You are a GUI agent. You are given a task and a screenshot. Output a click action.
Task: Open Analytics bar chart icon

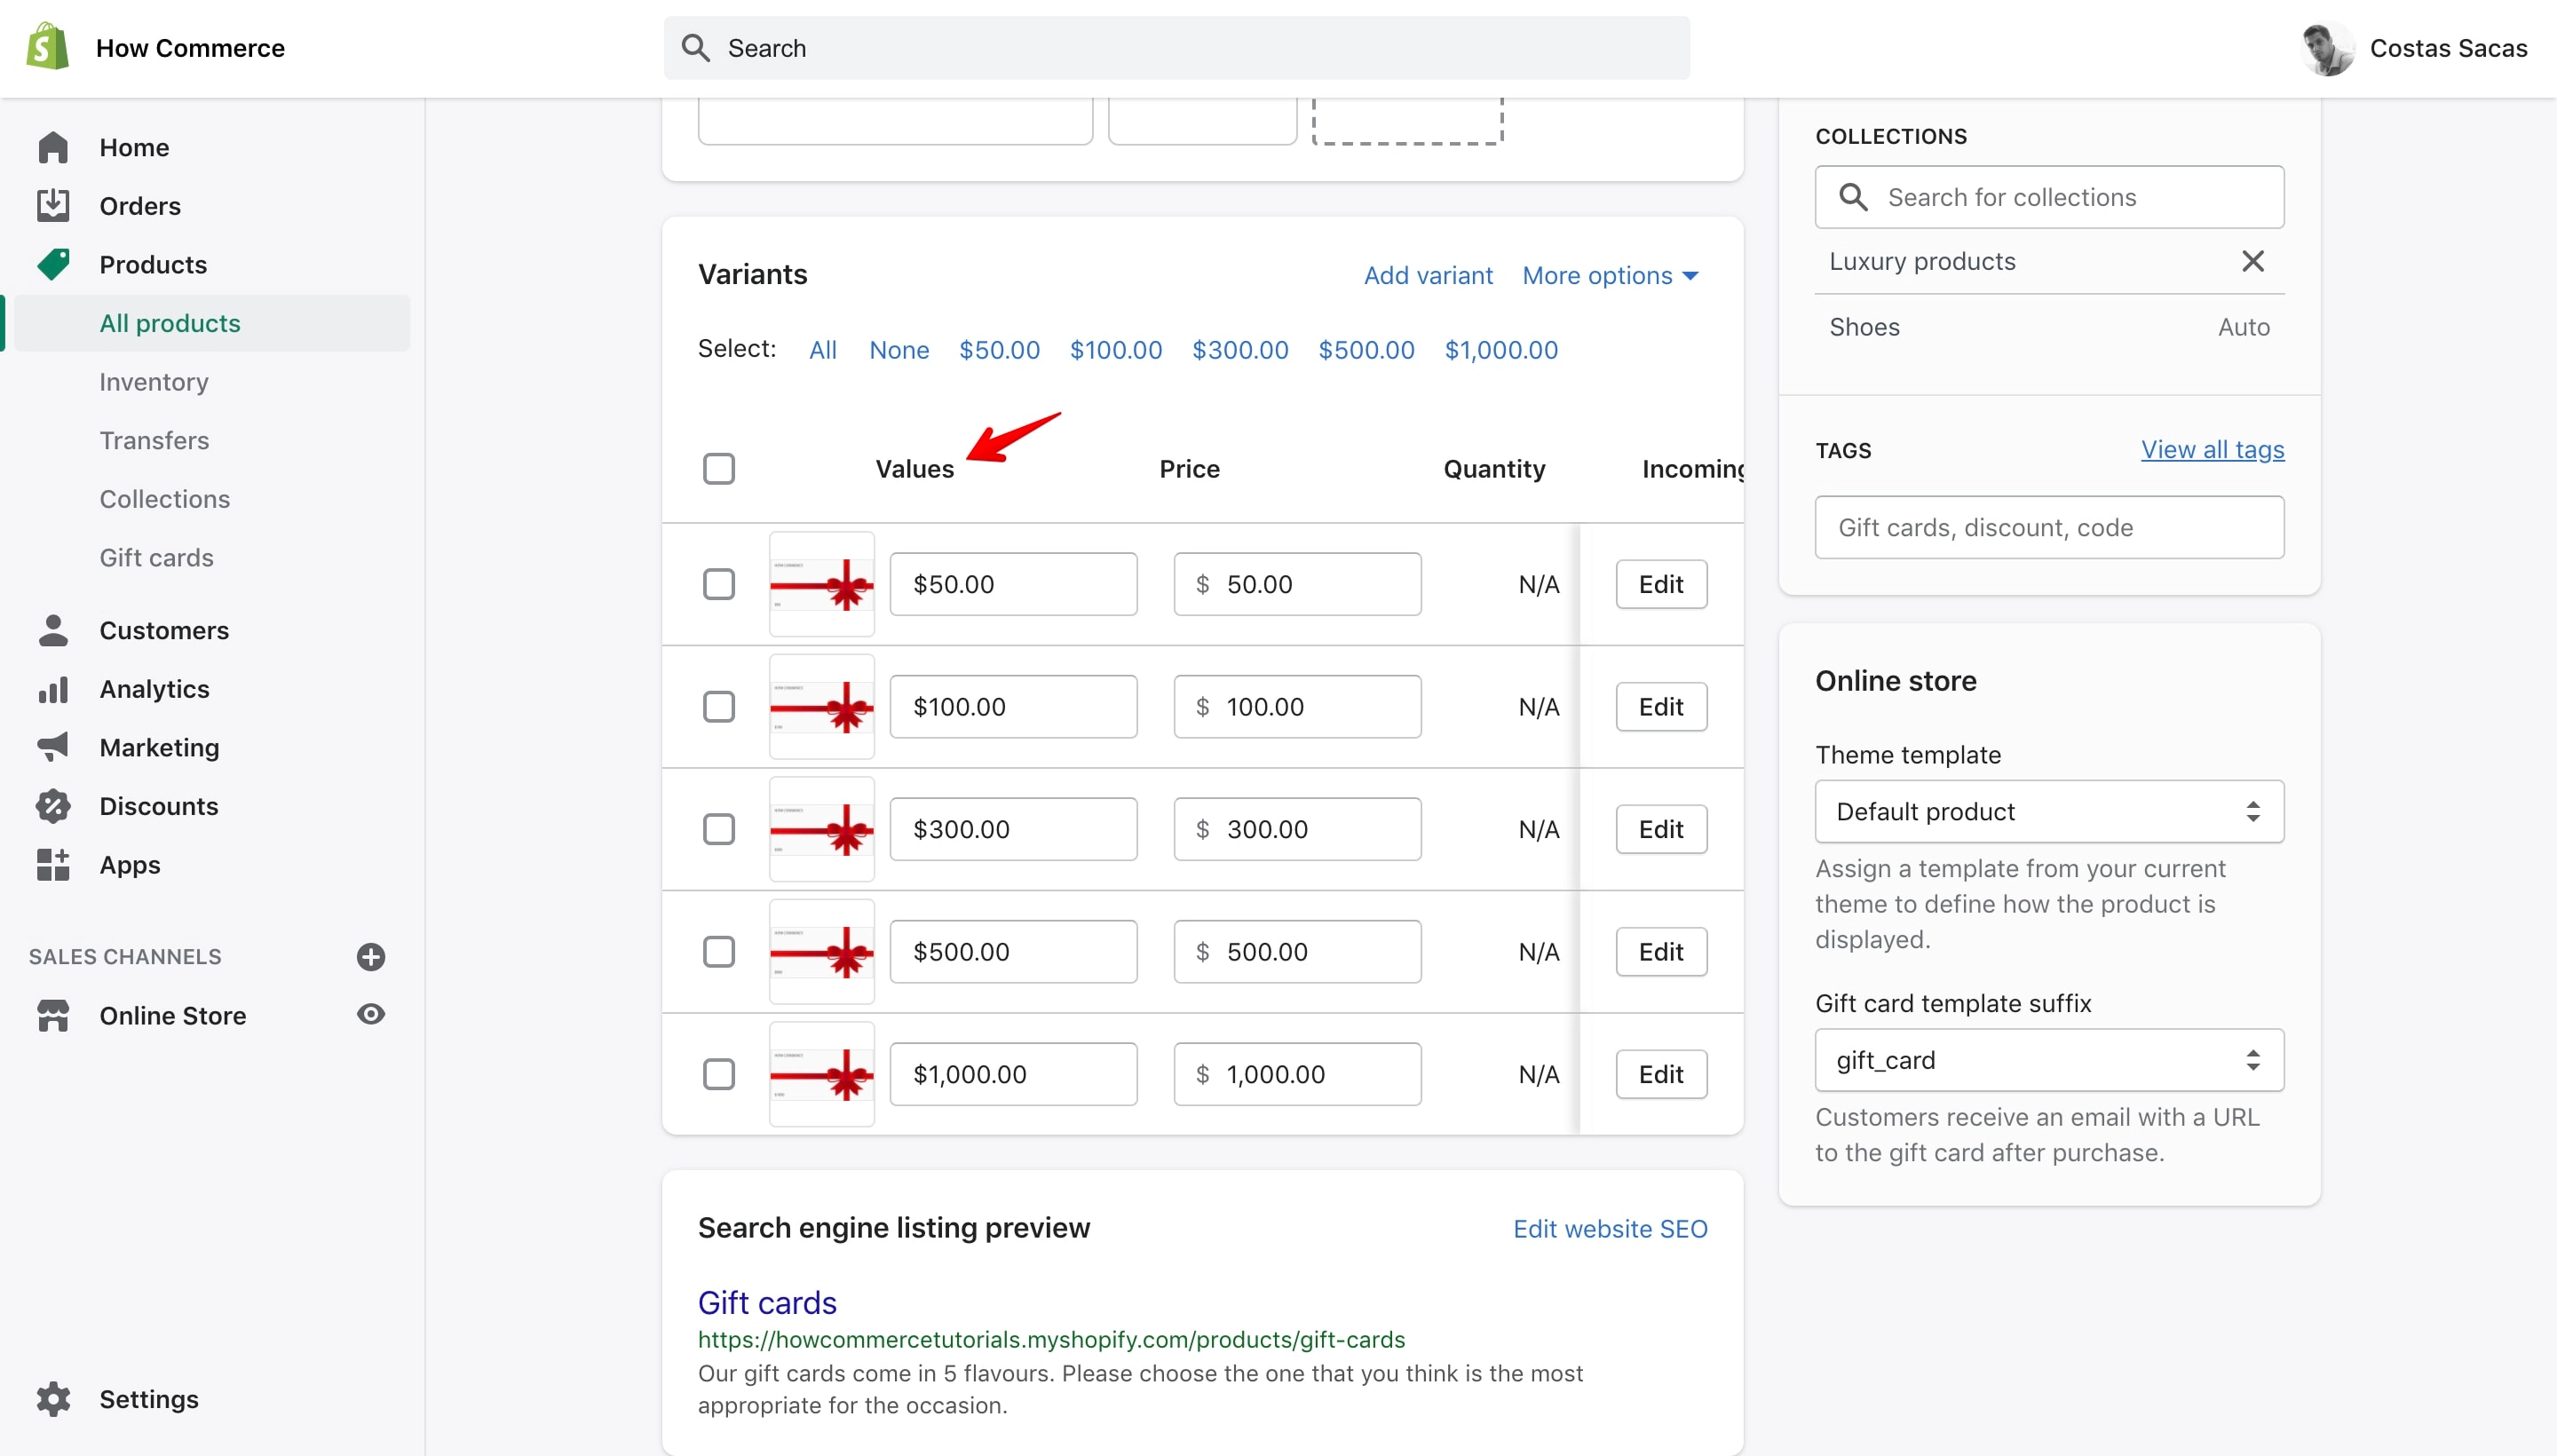pos(53,689)
